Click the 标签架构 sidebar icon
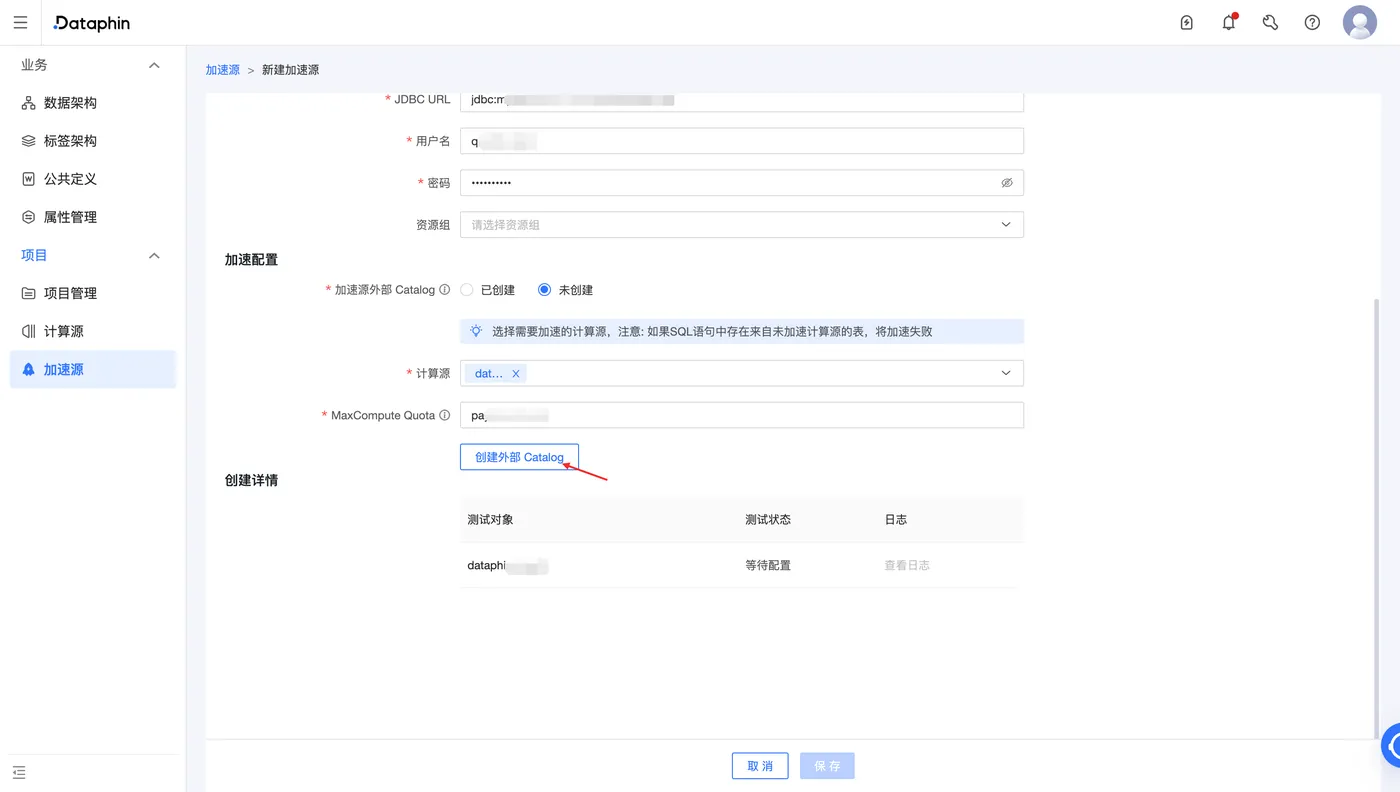The width and height of the screenshot is (1400, 792). [28, 141]
